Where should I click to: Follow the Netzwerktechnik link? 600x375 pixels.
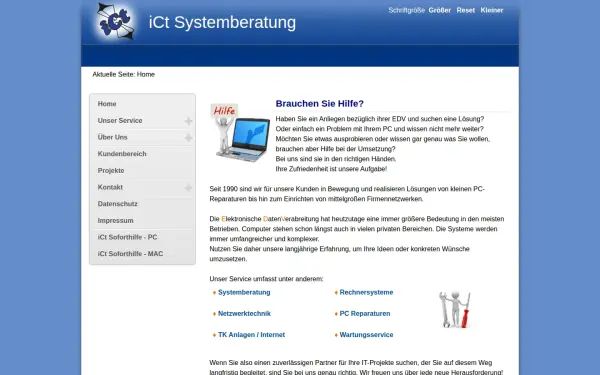[x=245, y=313]
